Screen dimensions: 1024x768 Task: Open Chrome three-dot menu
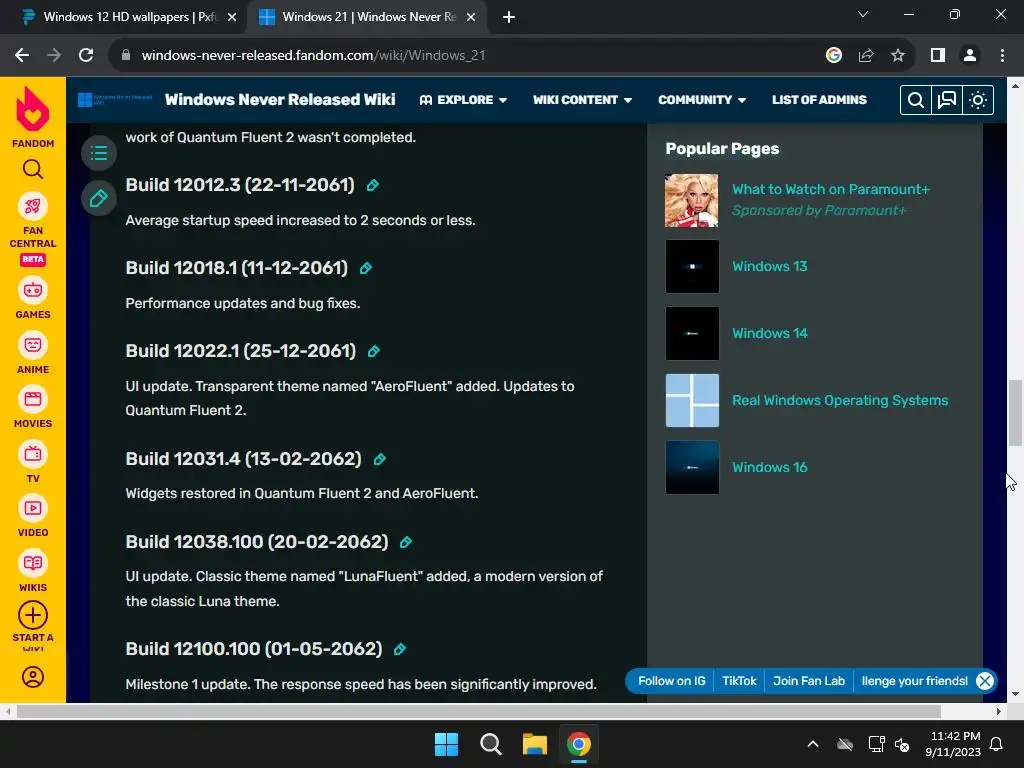point(1002,56)
